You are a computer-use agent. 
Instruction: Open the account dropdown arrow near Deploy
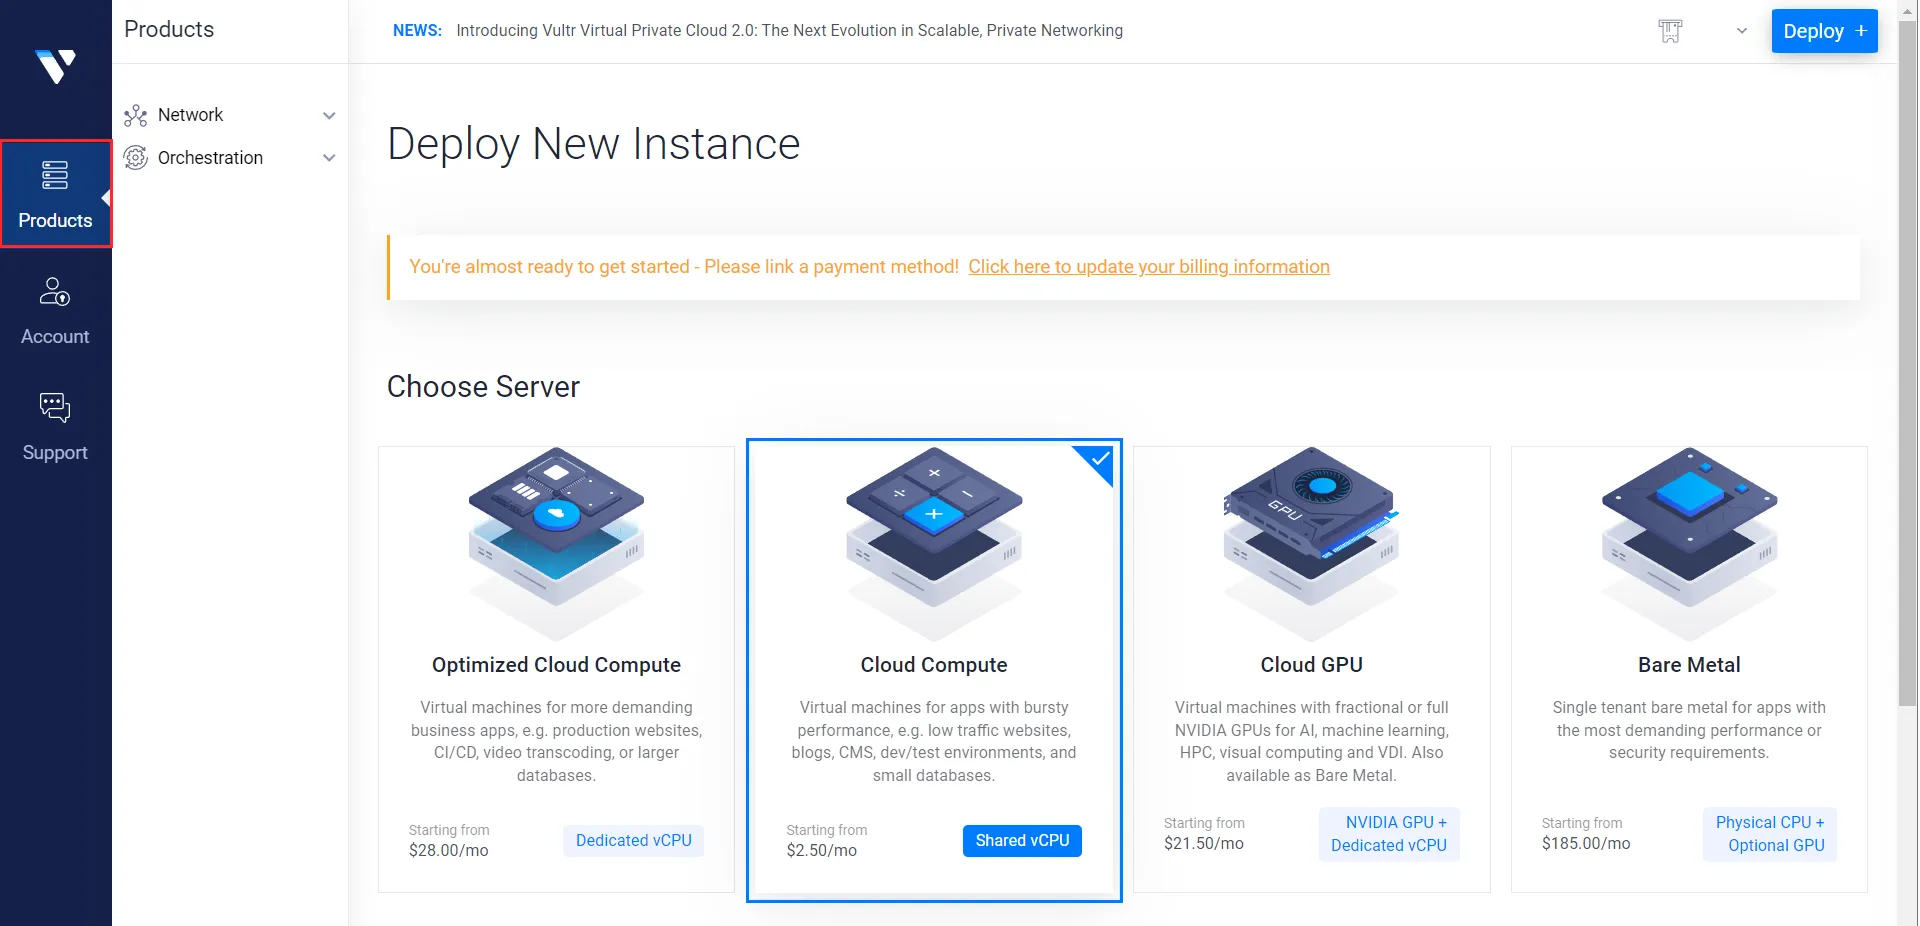[x=1742, y=31]
